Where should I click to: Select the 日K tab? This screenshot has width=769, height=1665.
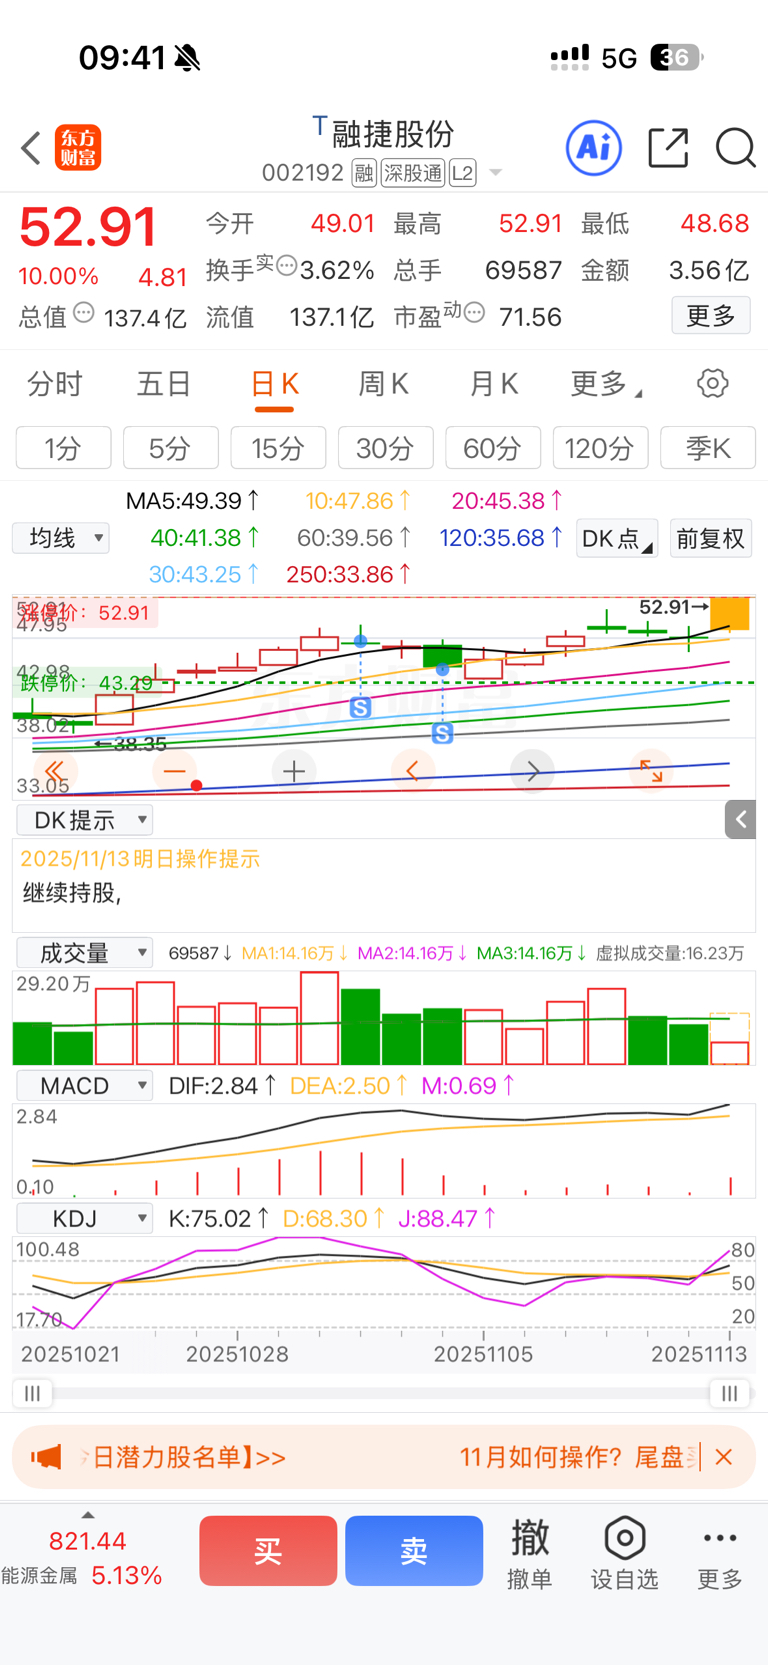coord(275,386)
